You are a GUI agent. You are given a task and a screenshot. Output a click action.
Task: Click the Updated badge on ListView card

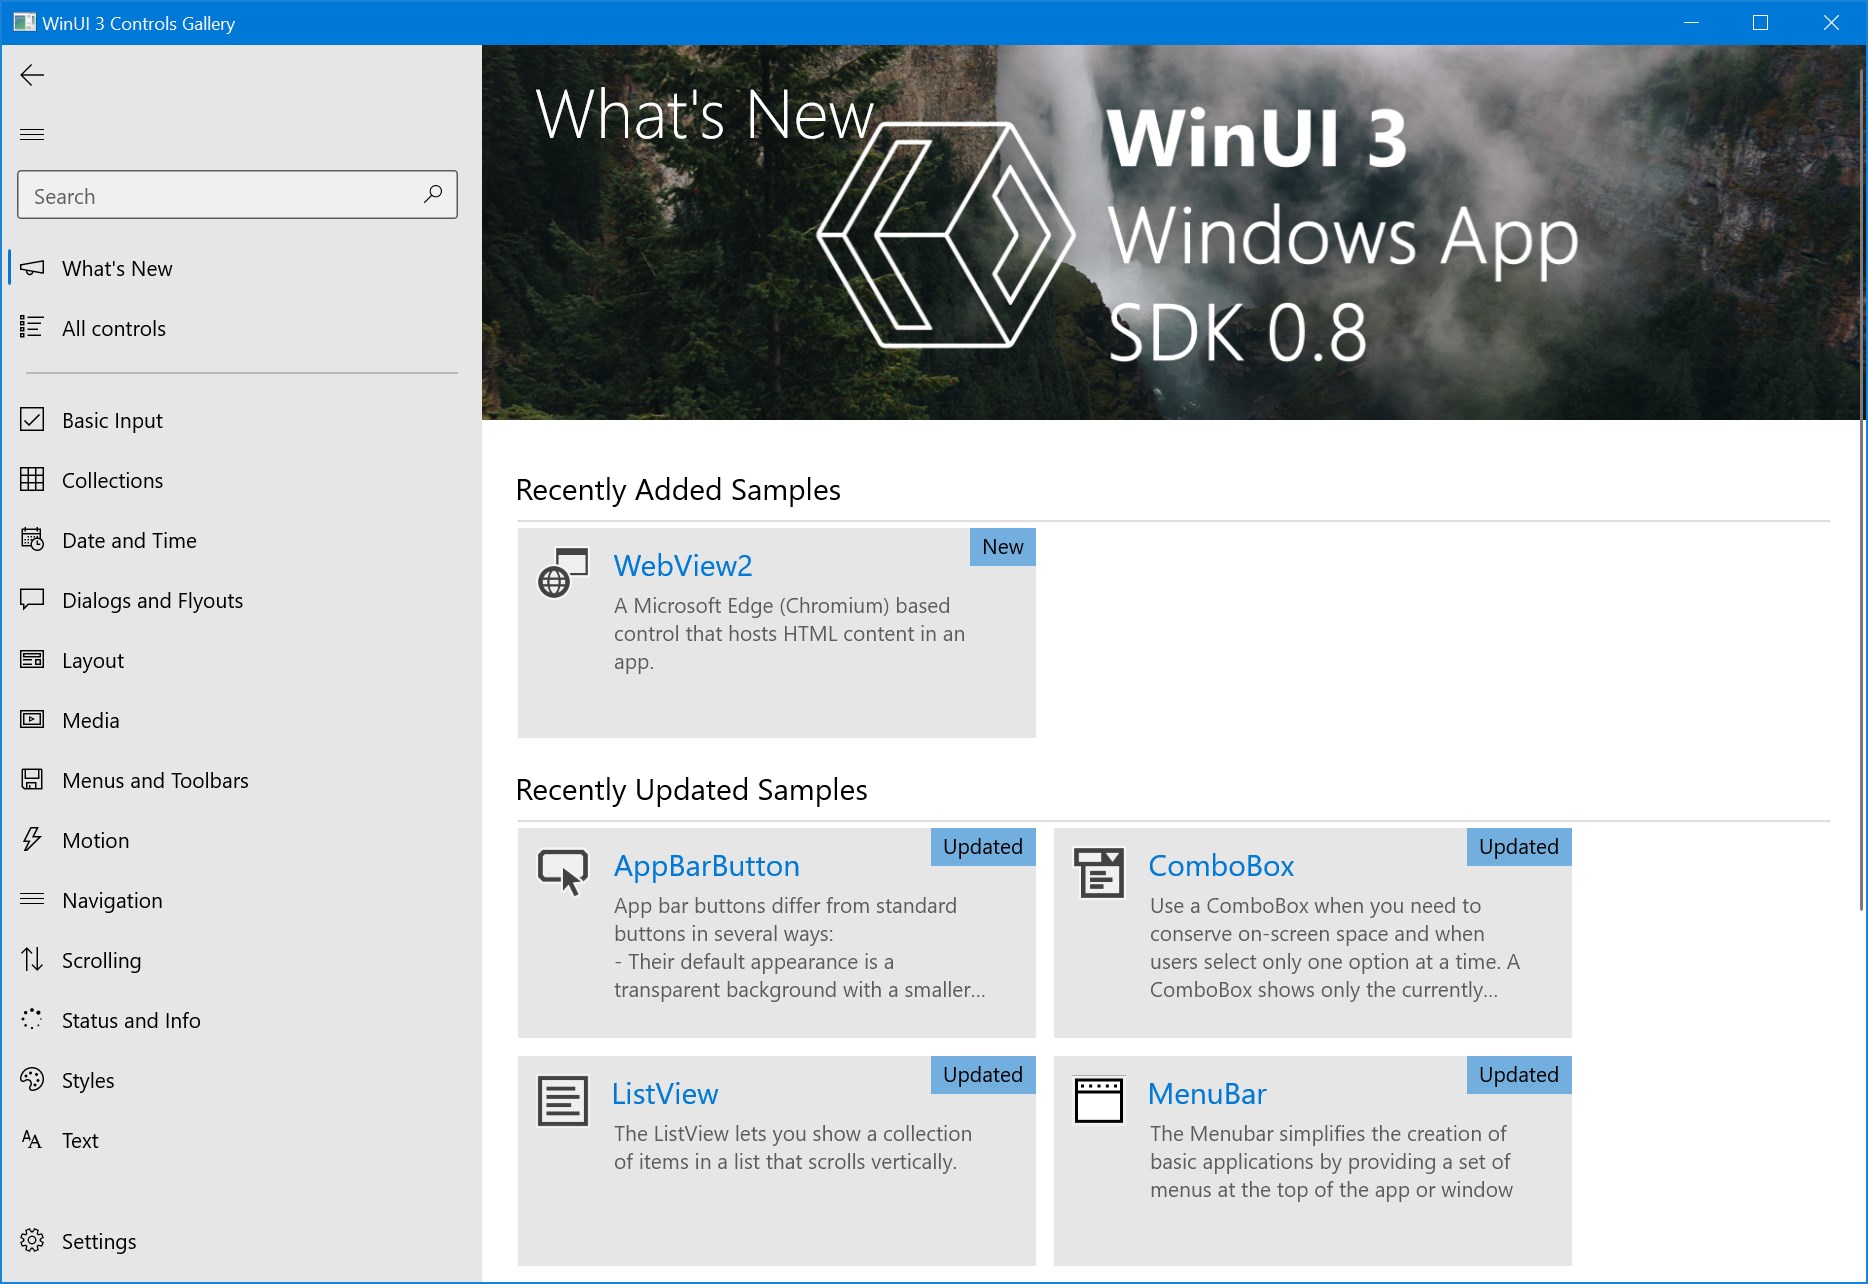pos(983,1075)
